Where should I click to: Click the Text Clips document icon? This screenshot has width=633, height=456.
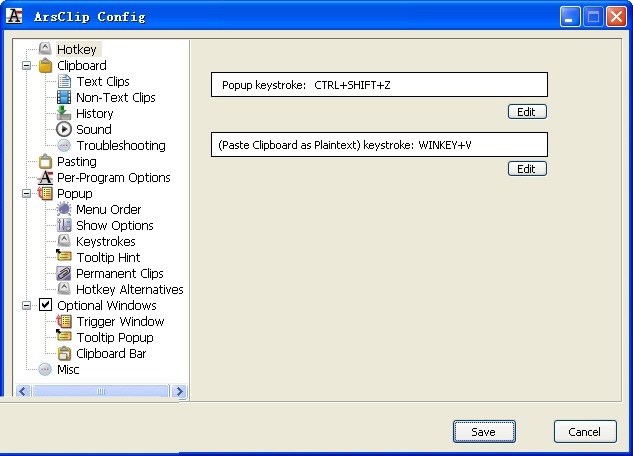coord(64,81)
